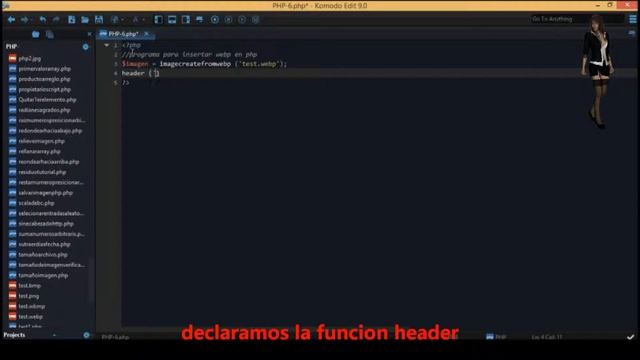Open the Places folder icon in sidebar

coord(36,34)
